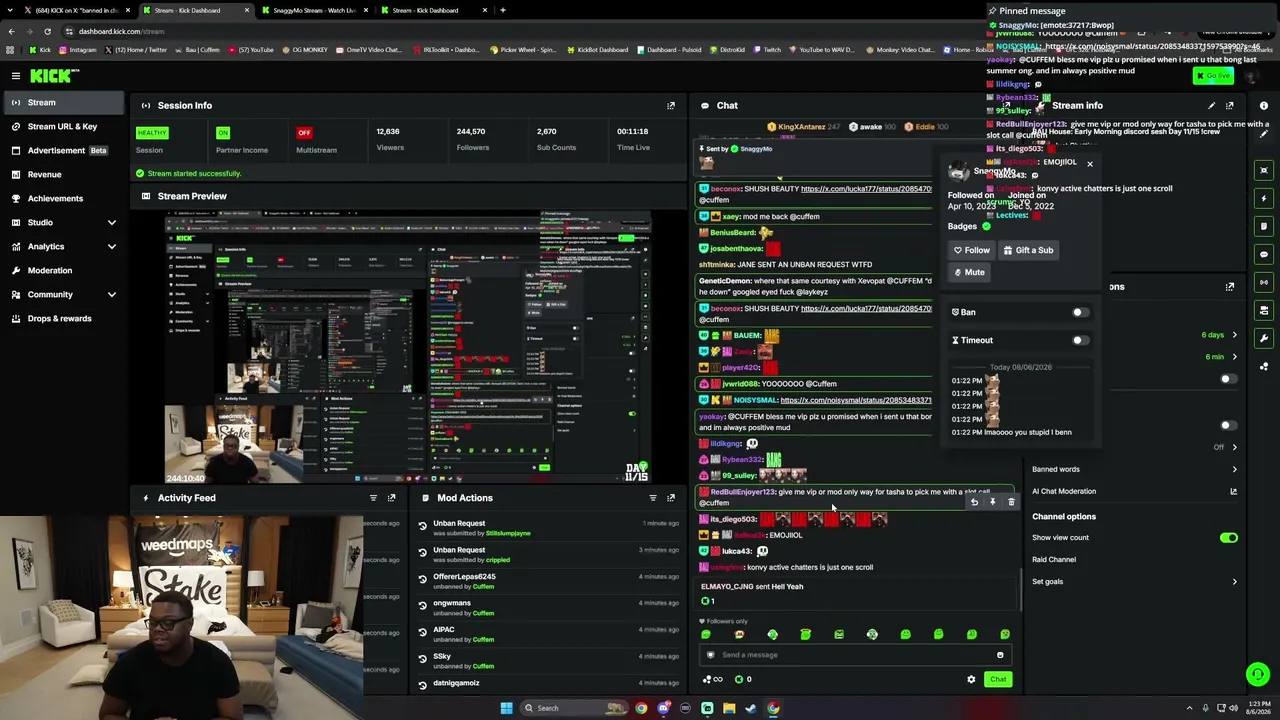Open File Explorer from the taskbar
1280x720 pixels.
729,708
